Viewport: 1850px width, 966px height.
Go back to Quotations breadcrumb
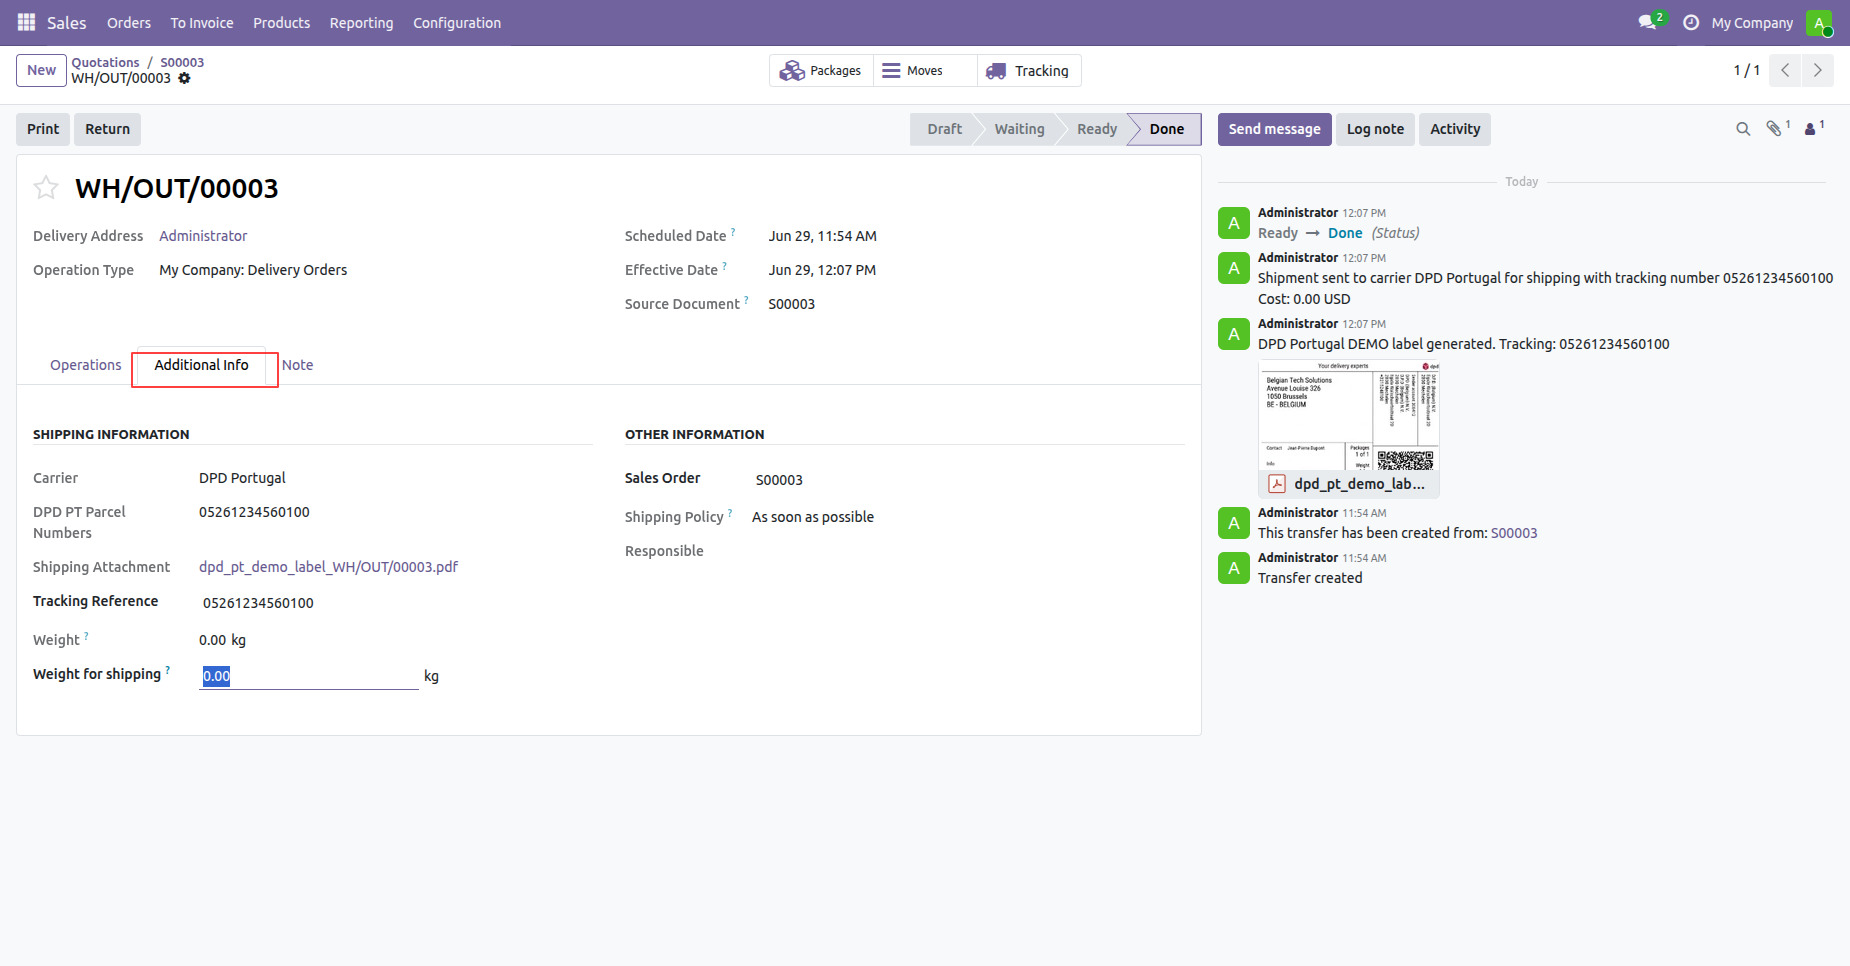click(105, 62)
